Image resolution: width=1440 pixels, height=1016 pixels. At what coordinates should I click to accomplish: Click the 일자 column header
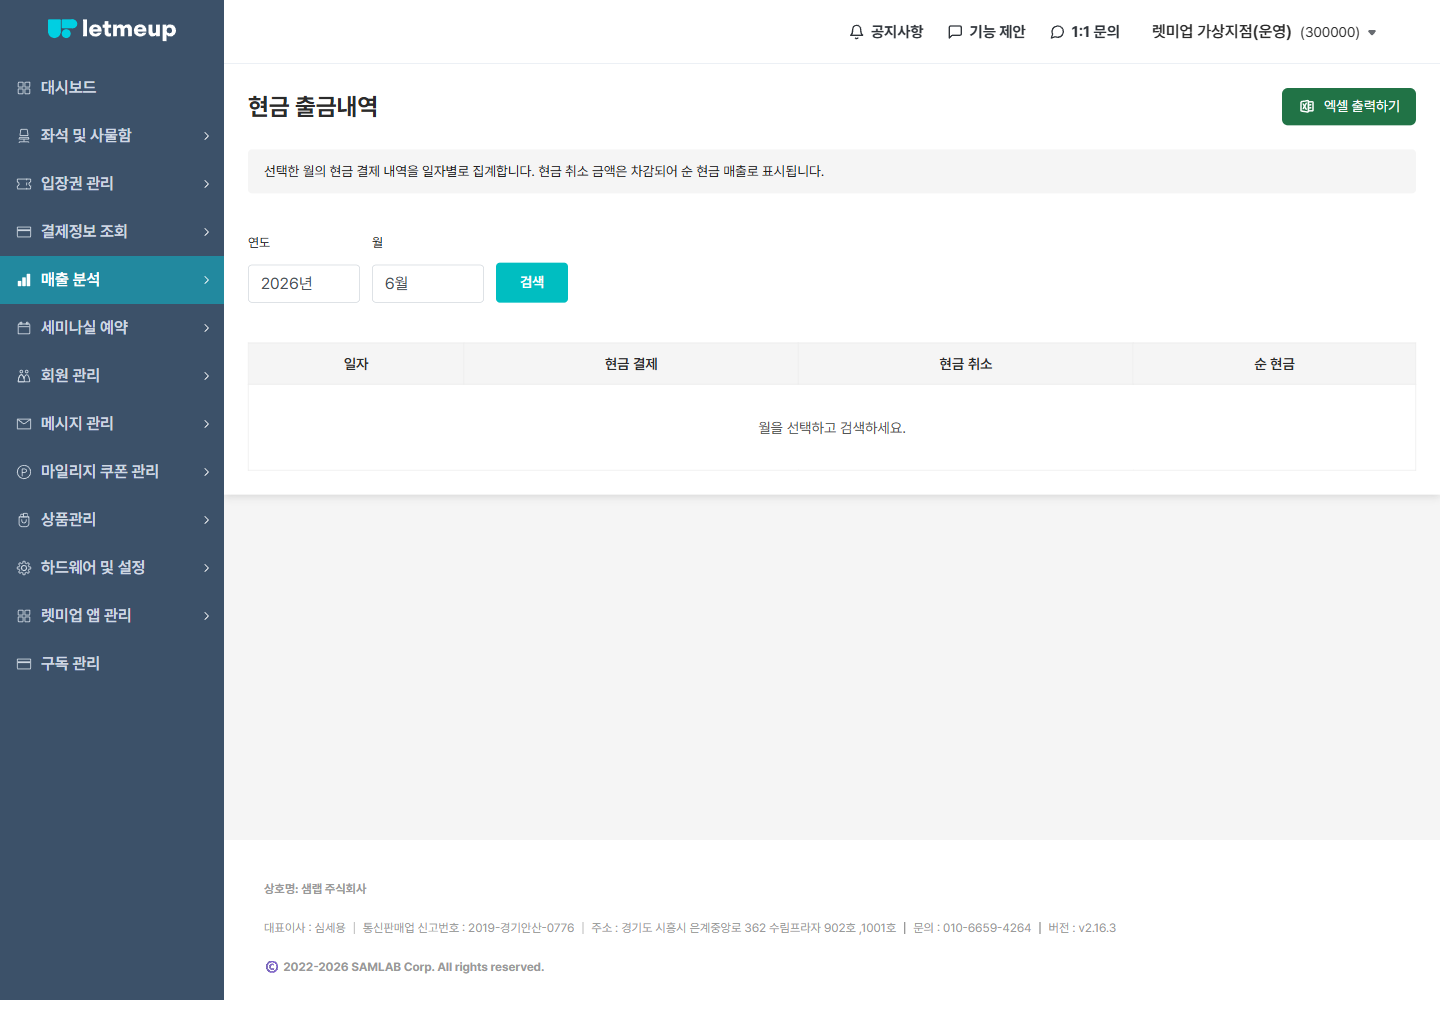tap(356, 364)
